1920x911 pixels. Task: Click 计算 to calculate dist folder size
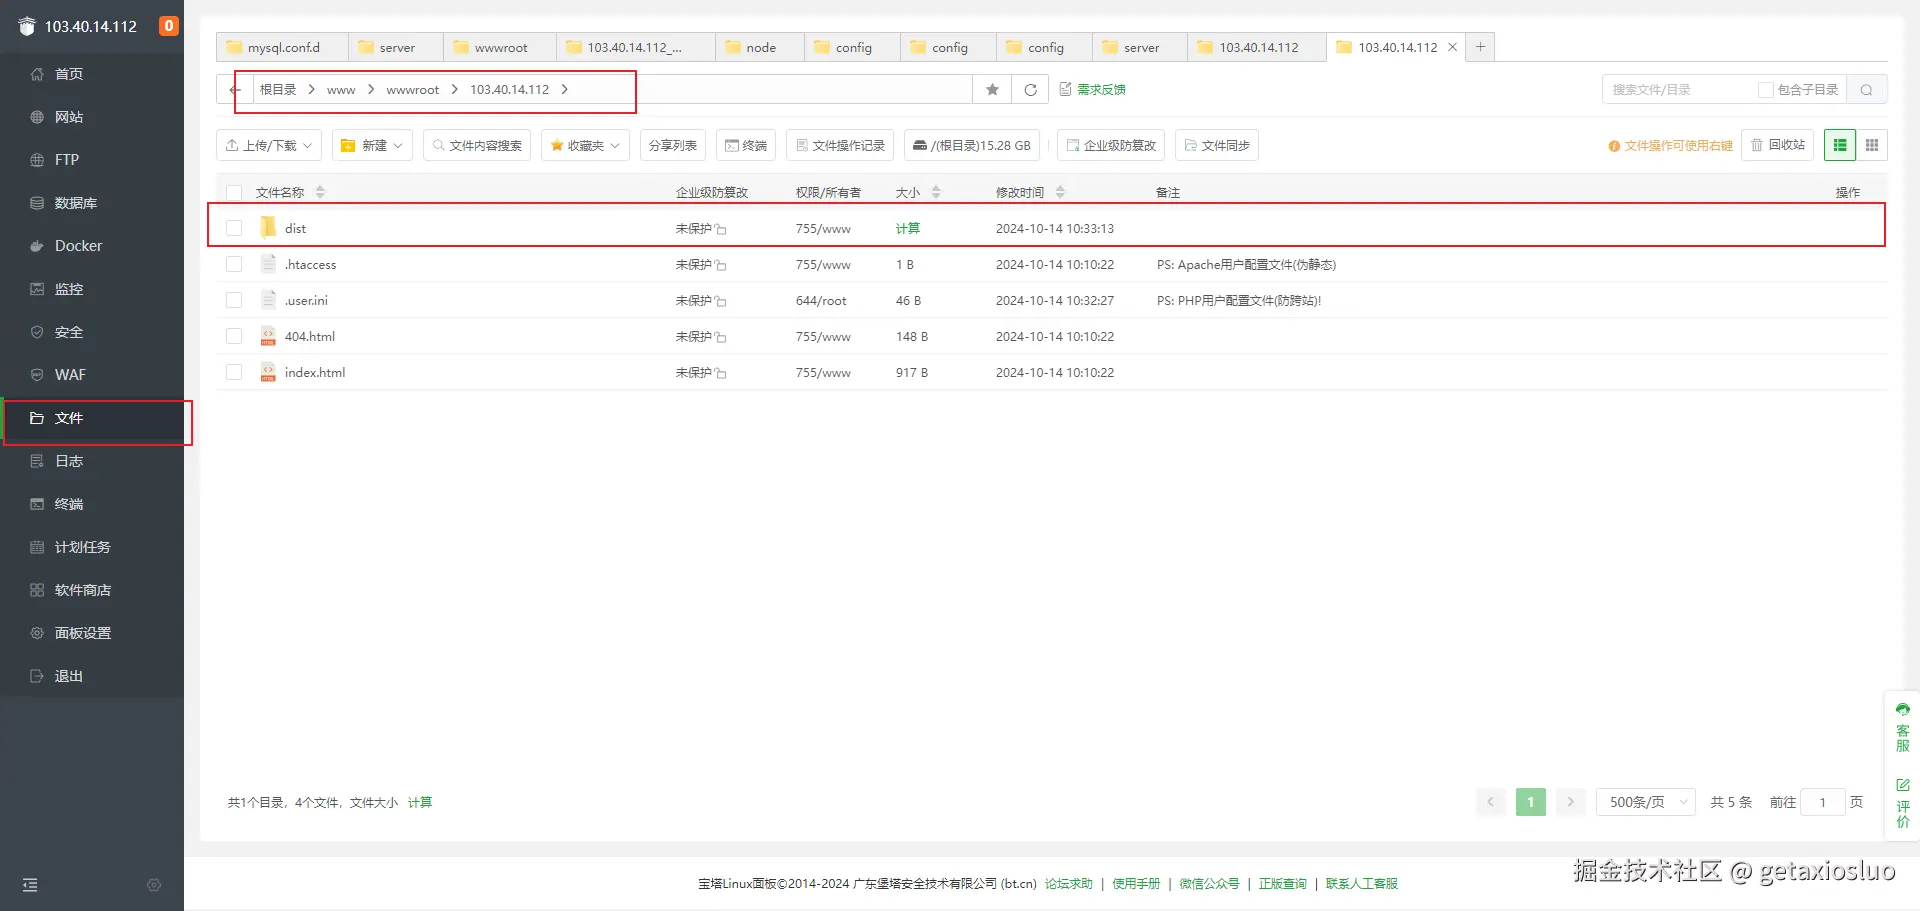908,229
